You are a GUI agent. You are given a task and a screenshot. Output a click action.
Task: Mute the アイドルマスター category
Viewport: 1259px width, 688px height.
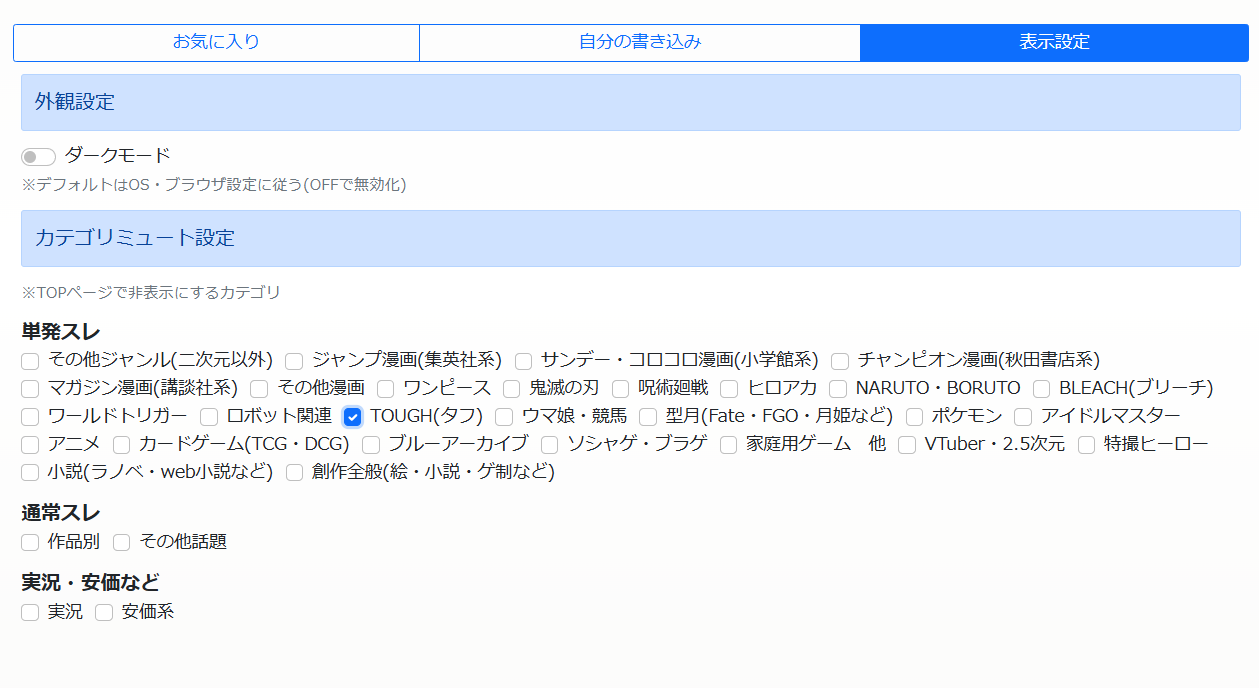pos(1023,417)
